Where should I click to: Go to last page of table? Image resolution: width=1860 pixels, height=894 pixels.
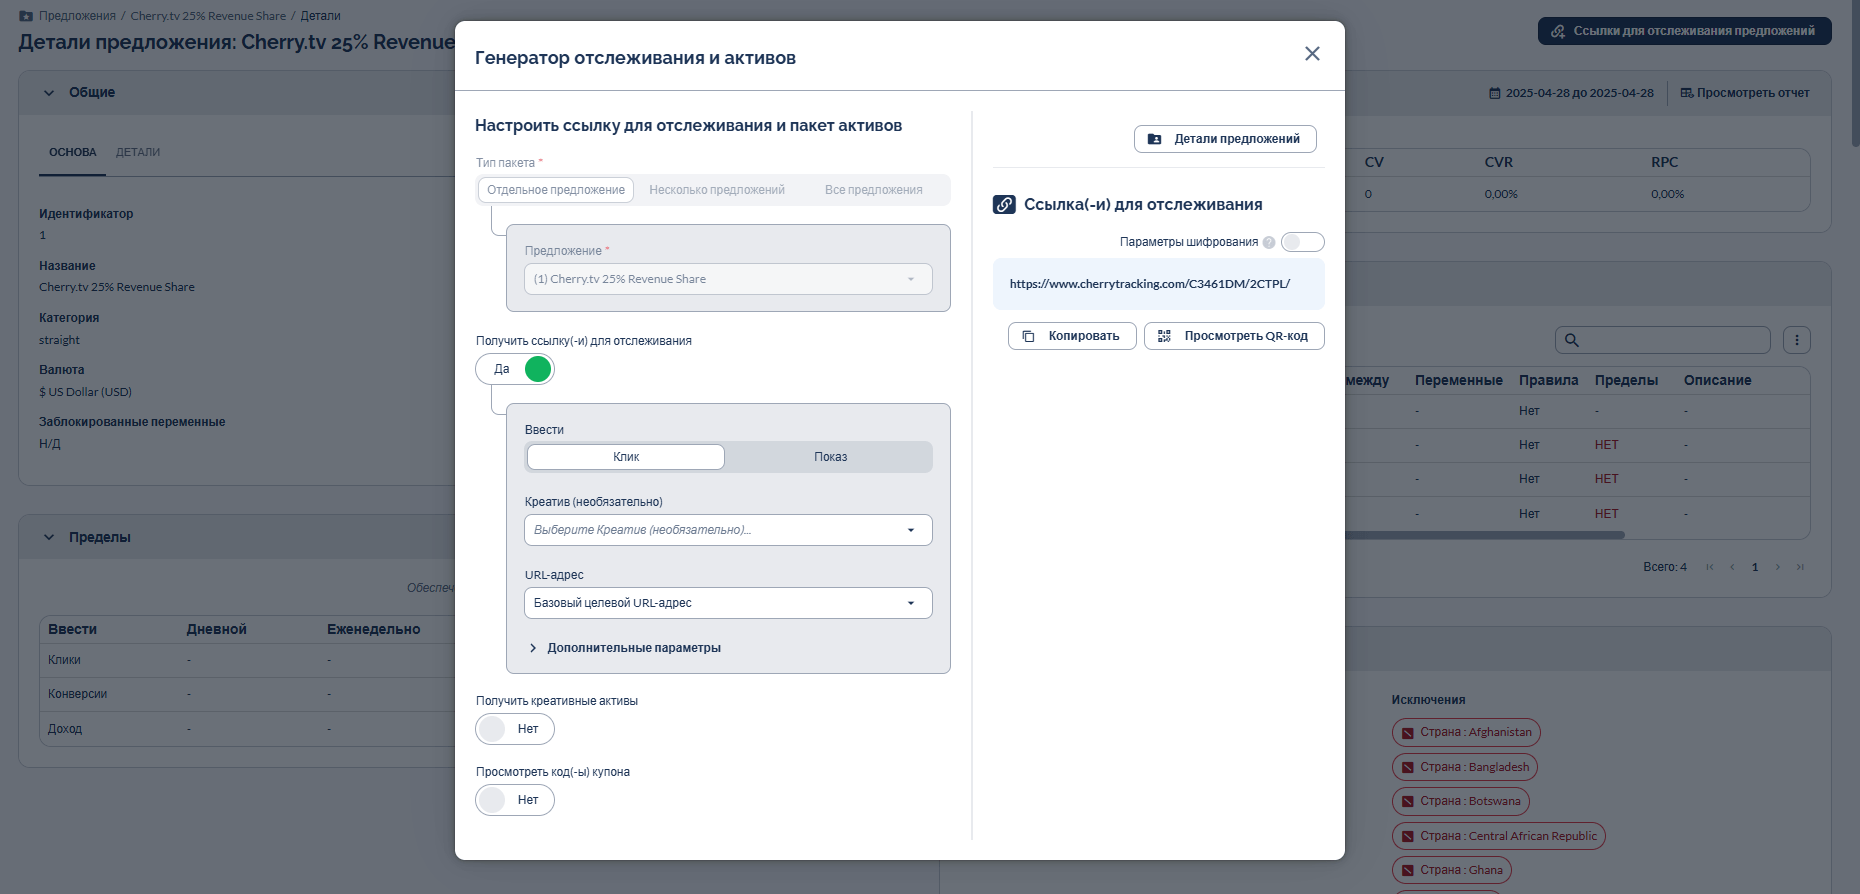click(1800, 567)
